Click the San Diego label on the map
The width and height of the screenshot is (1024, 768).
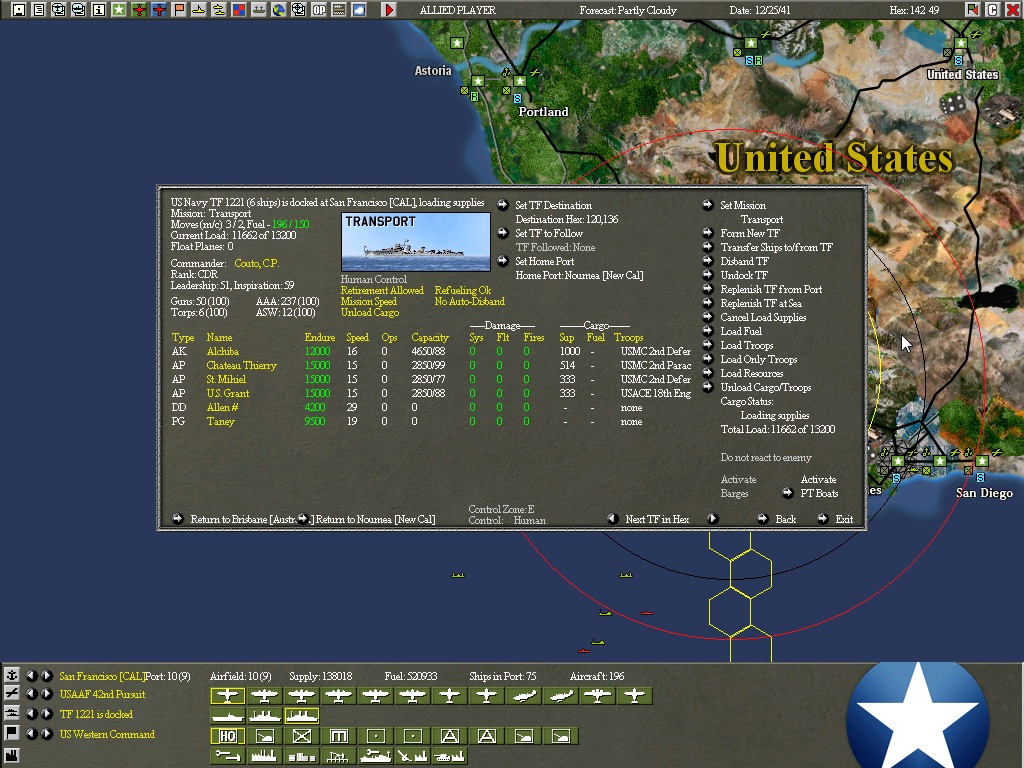point(984,493)
